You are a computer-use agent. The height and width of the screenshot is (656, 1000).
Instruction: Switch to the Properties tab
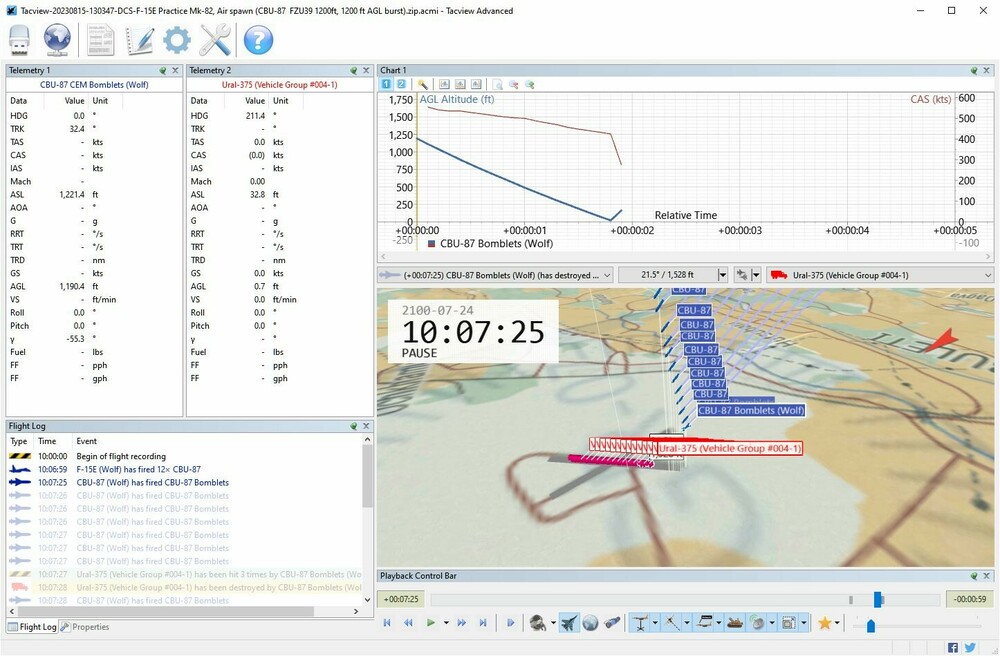click(x=84, y=627)
